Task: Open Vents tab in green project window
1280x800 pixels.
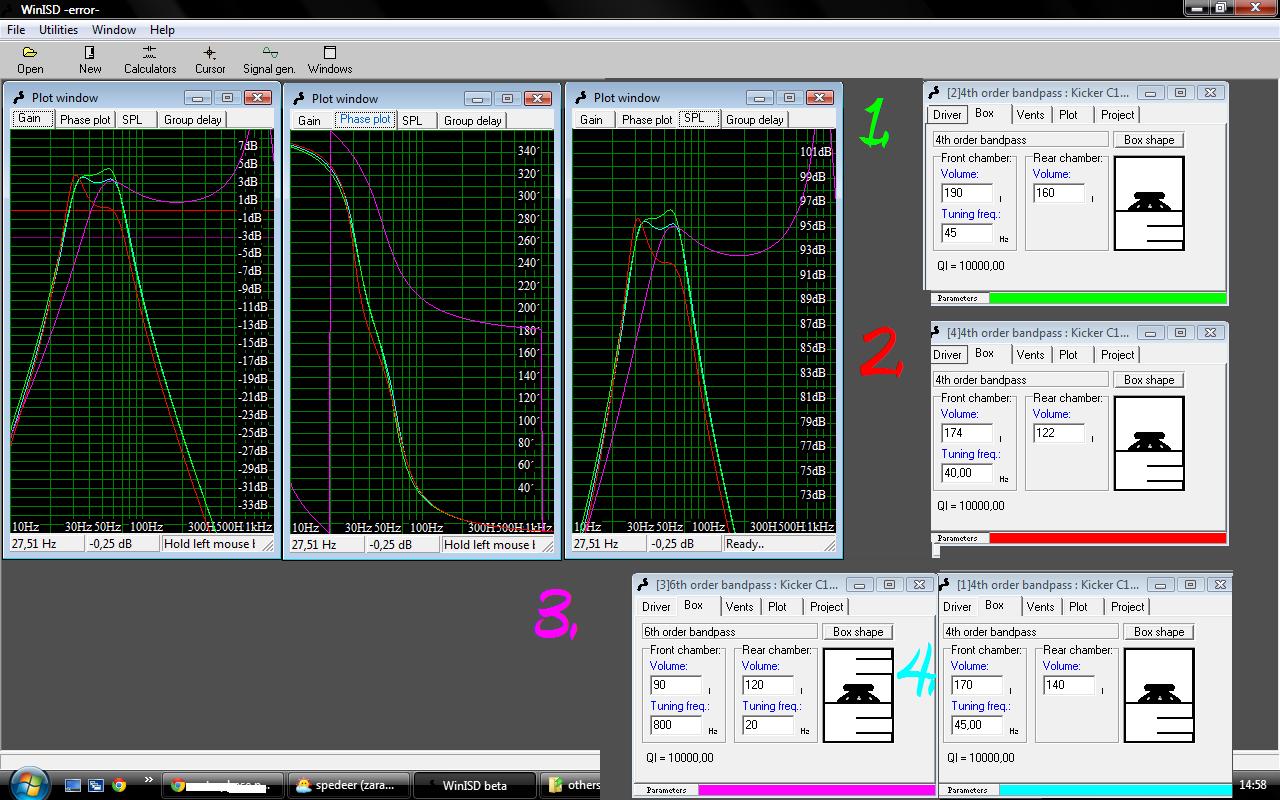Action: tap(1030, 115)
